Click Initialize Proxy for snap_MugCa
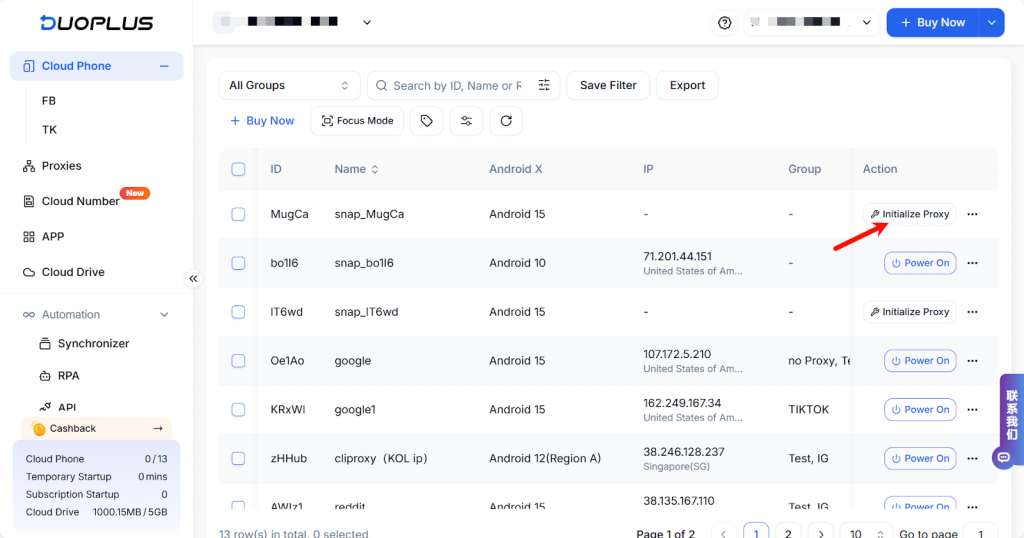Screen dimensions: 1024x538 tap(909, 214)
